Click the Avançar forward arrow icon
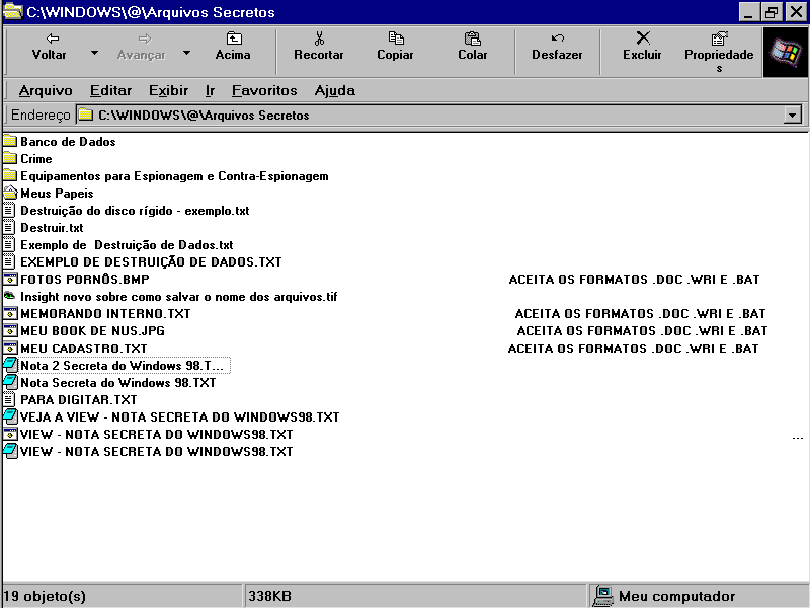Image resolution: width=810 pixels, height=608 pixels. [x=145, y=38]
